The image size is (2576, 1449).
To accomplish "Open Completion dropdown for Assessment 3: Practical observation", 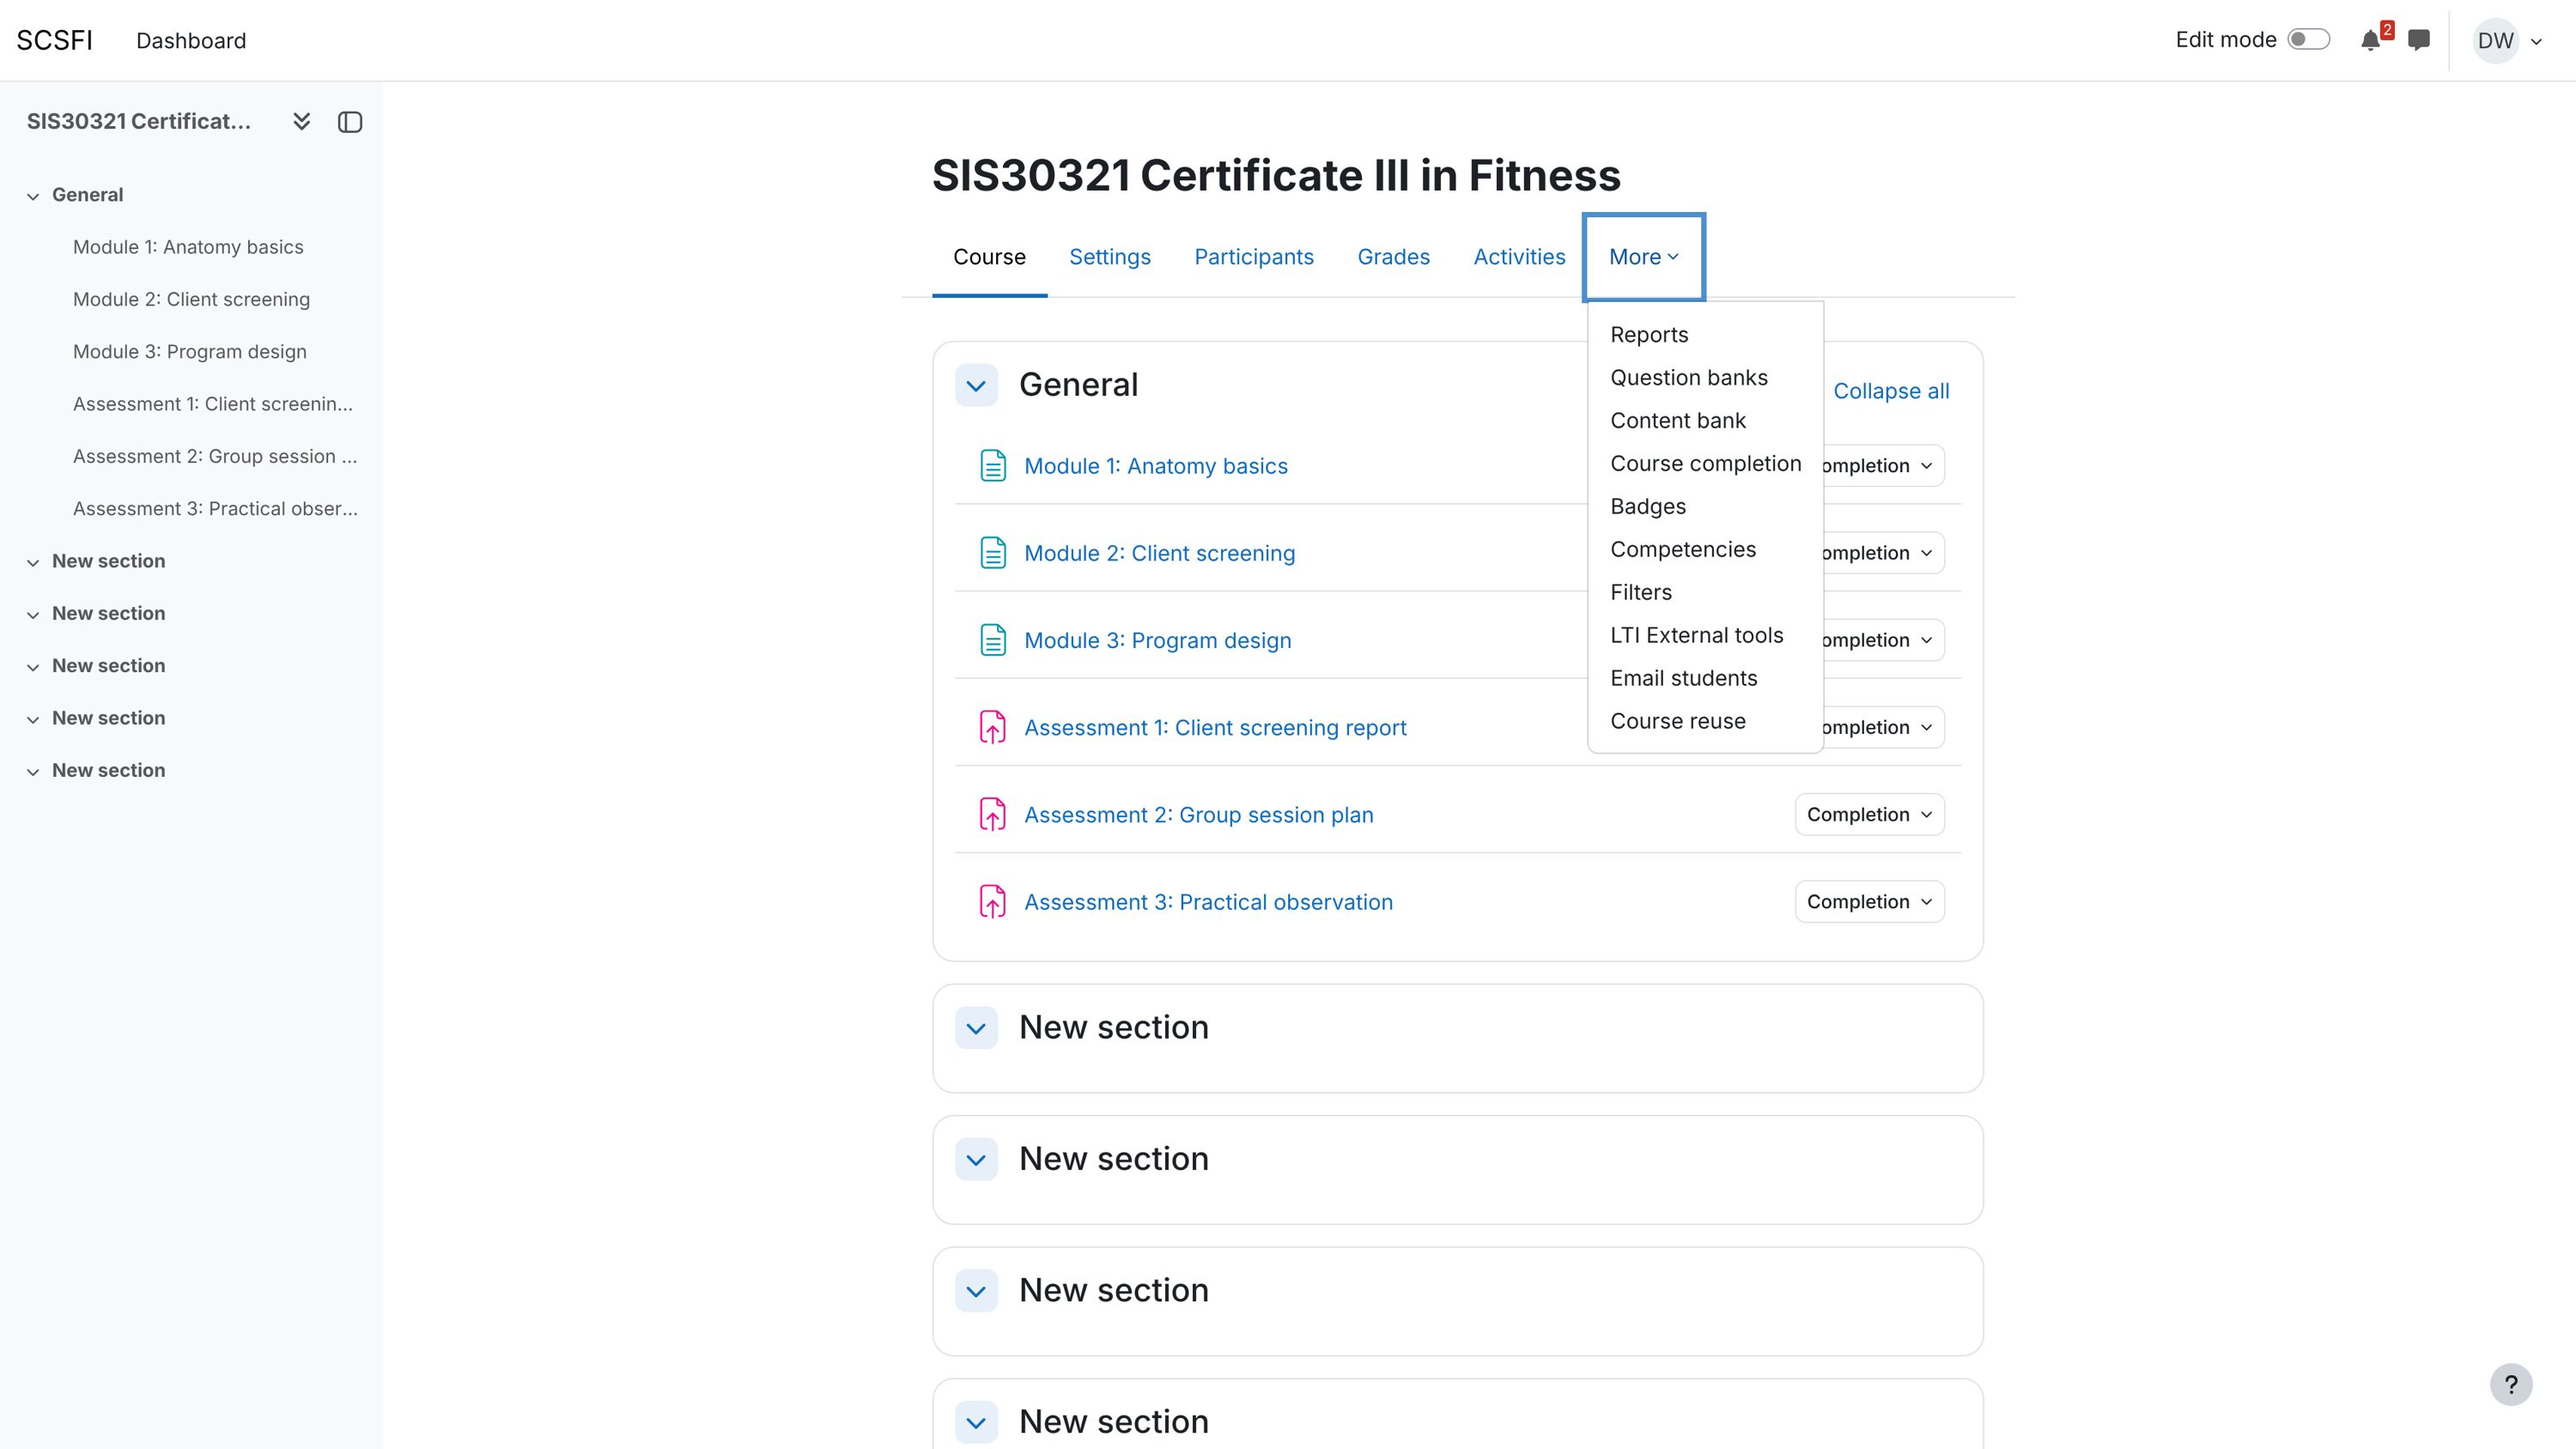I will [x=1869, y=902].
